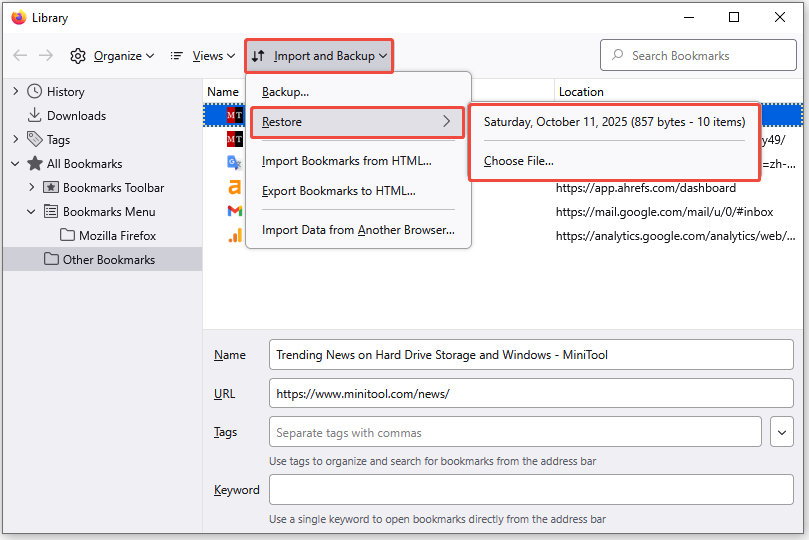Image resolution: width=809 pixels, height=540 pixels.
Task: Expand the Bookmarks Toolbar node
Action: [31, 187]
